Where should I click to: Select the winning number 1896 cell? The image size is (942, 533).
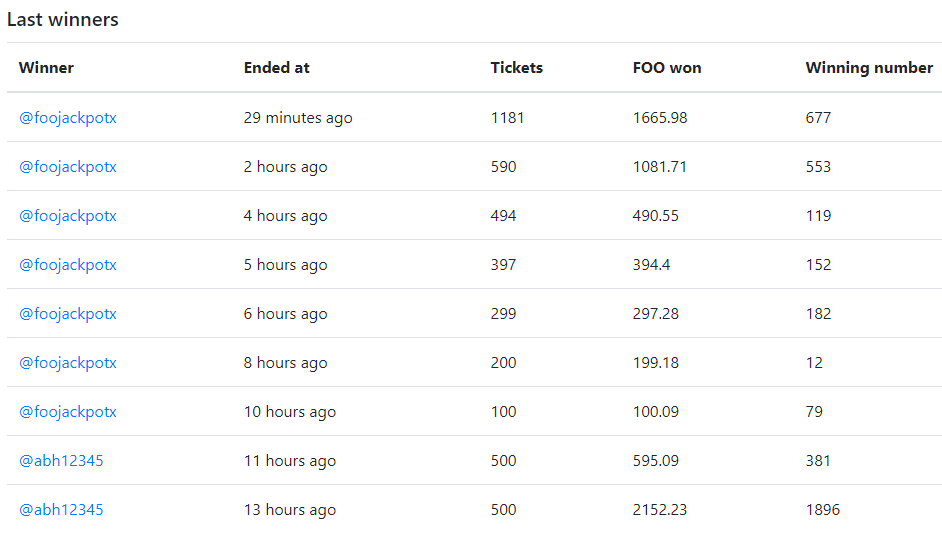pyautogui.click(x=822, y=510)
